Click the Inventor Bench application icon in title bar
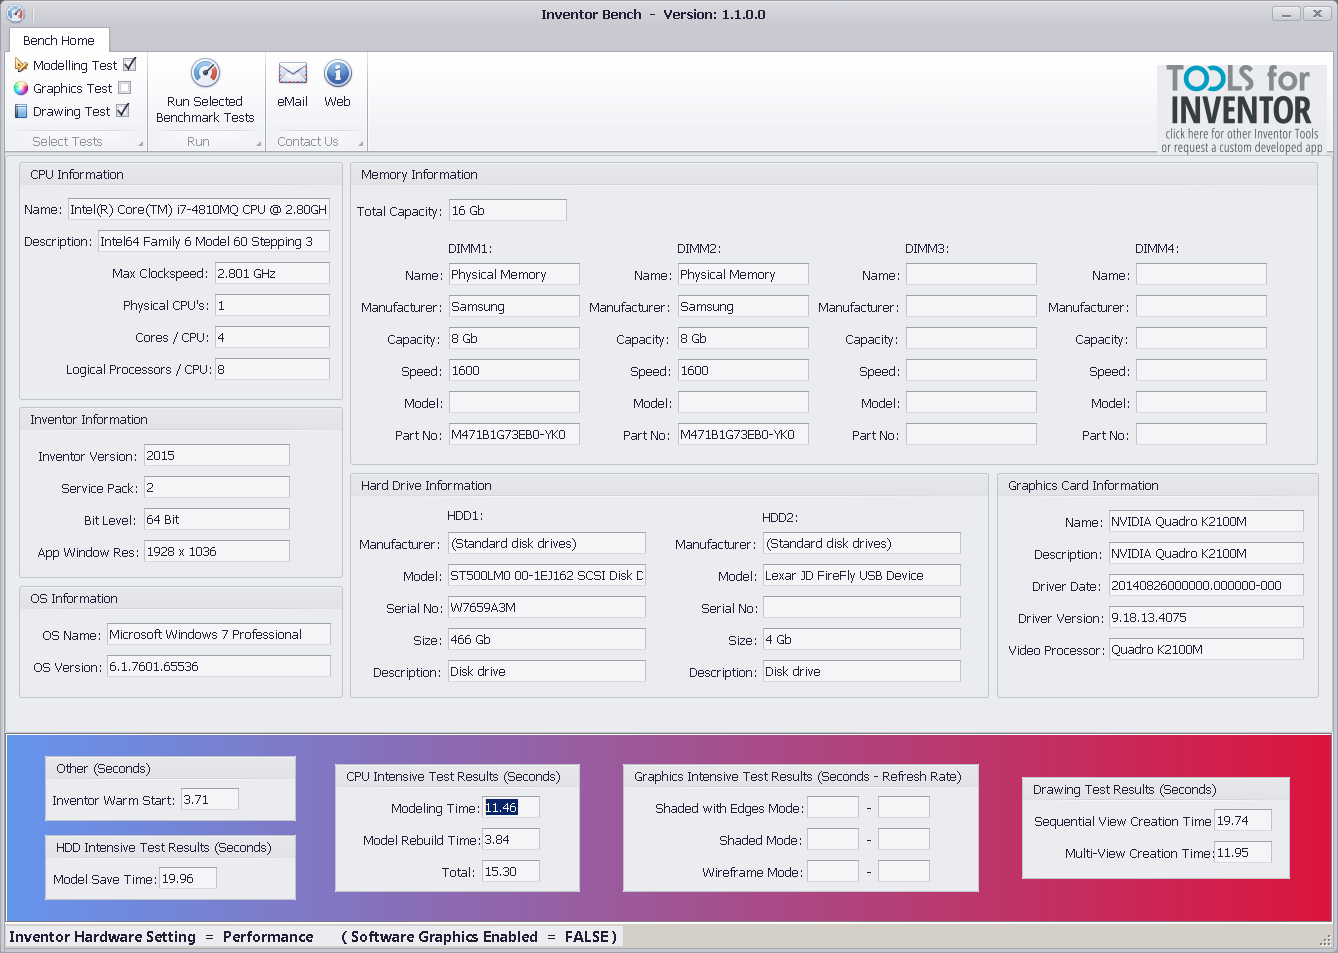The image size is (1338, 953). pyautogui.click(x=15, y=14)
